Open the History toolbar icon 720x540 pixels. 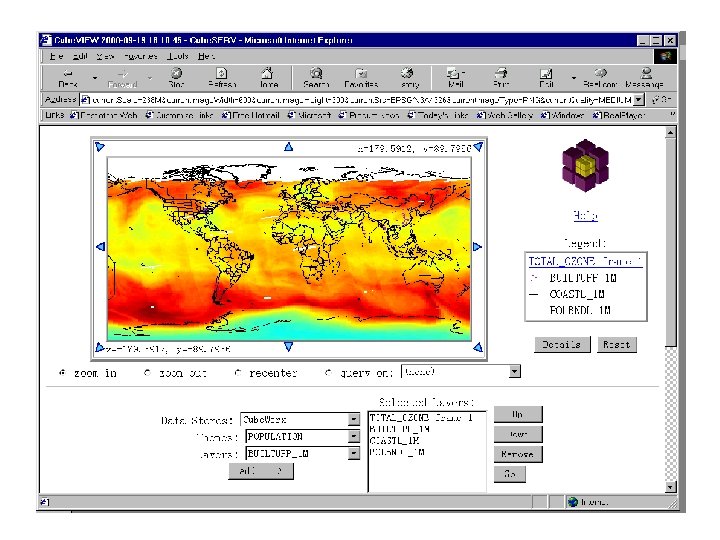pyautogui.click(x=409, y=78)
